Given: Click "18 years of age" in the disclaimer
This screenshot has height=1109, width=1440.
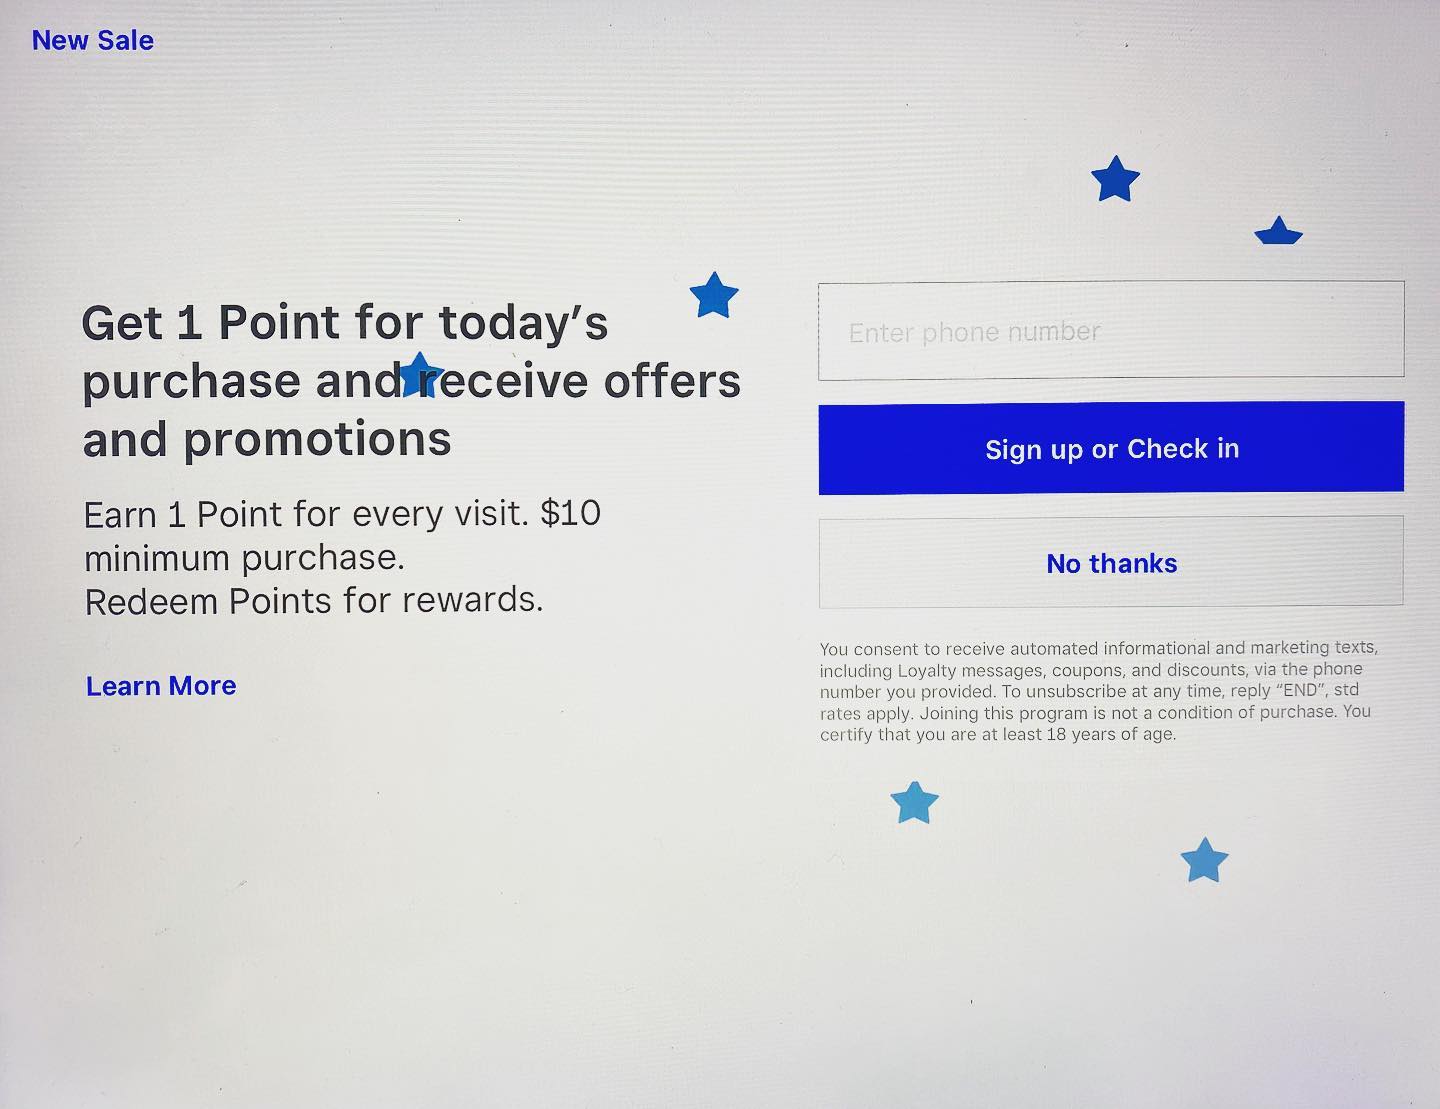Looking at the screenshot, I should (x=1110, y=735).
